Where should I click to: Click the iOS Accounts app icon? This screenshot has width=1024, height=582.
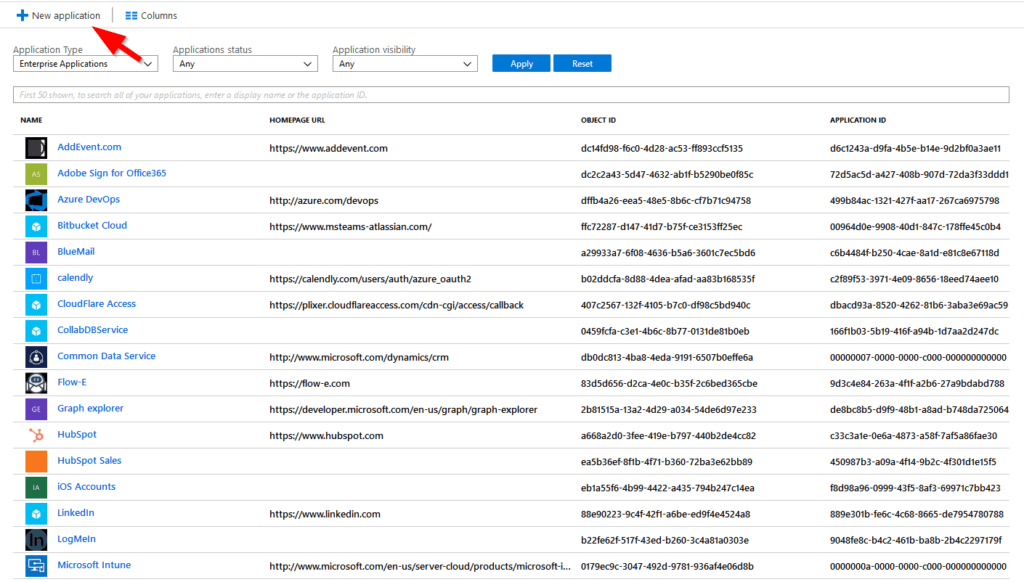point(36,487)
